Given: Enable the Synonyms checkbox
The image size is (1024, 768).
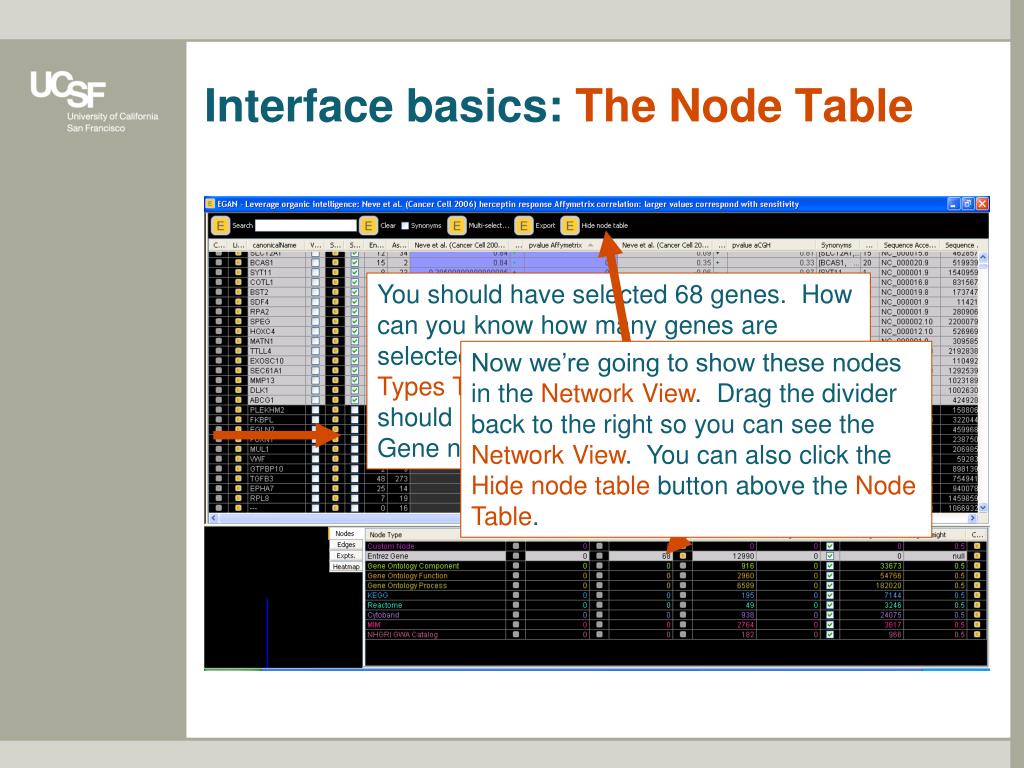Looking at the screenshot, I should pos(405,225).
